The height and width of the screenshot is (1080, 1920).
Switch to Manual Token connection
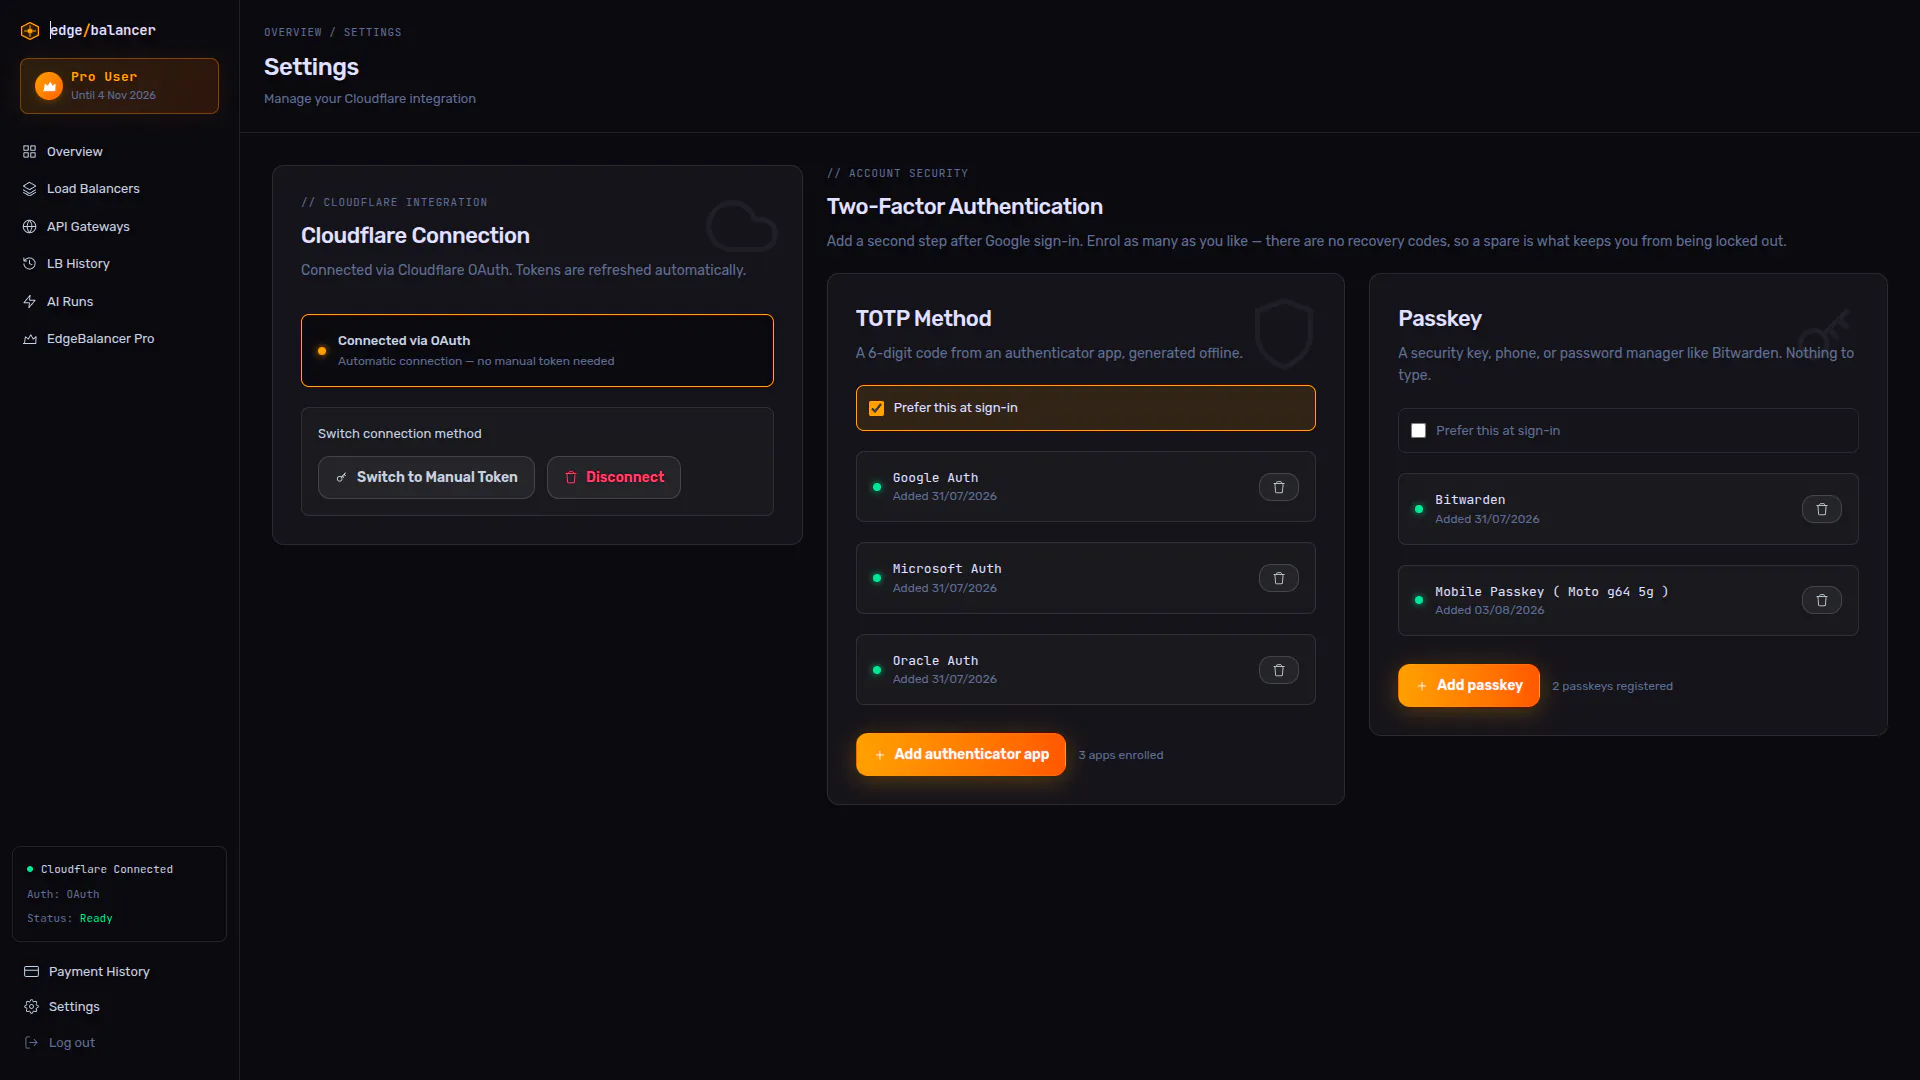click(x=426, y=478)
